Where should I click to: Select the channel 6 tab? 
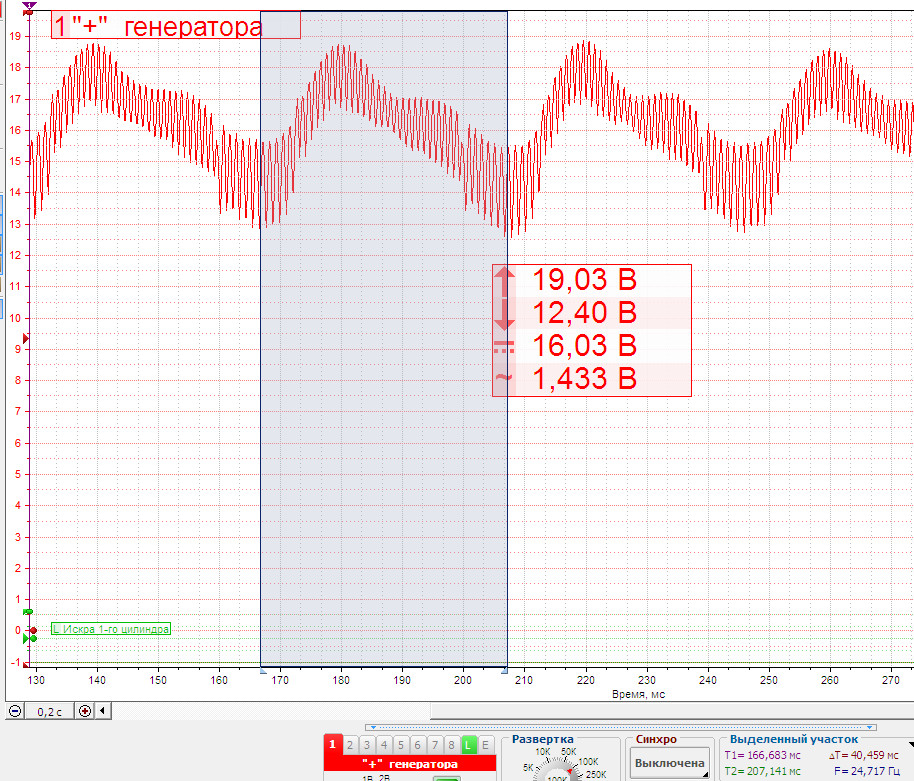pyautogui.click(x=417, y=745)
